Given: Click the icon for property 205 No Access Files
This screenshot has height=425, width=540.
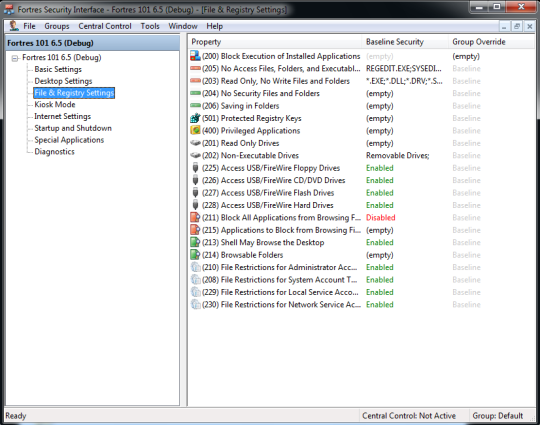Looking at the screenshot, I should tap(195, 68).
